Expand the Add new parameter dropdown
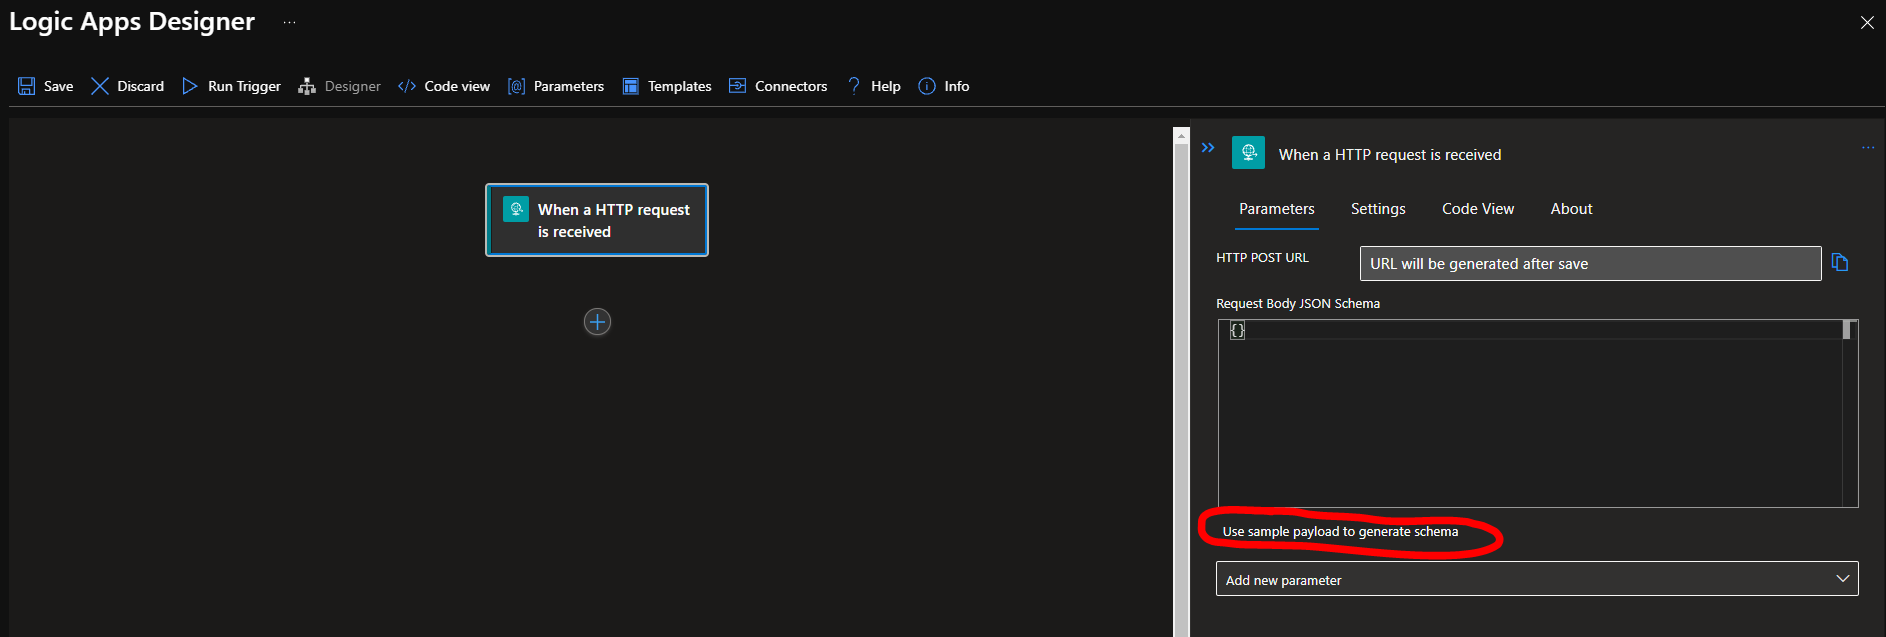 coord(1537,579)
